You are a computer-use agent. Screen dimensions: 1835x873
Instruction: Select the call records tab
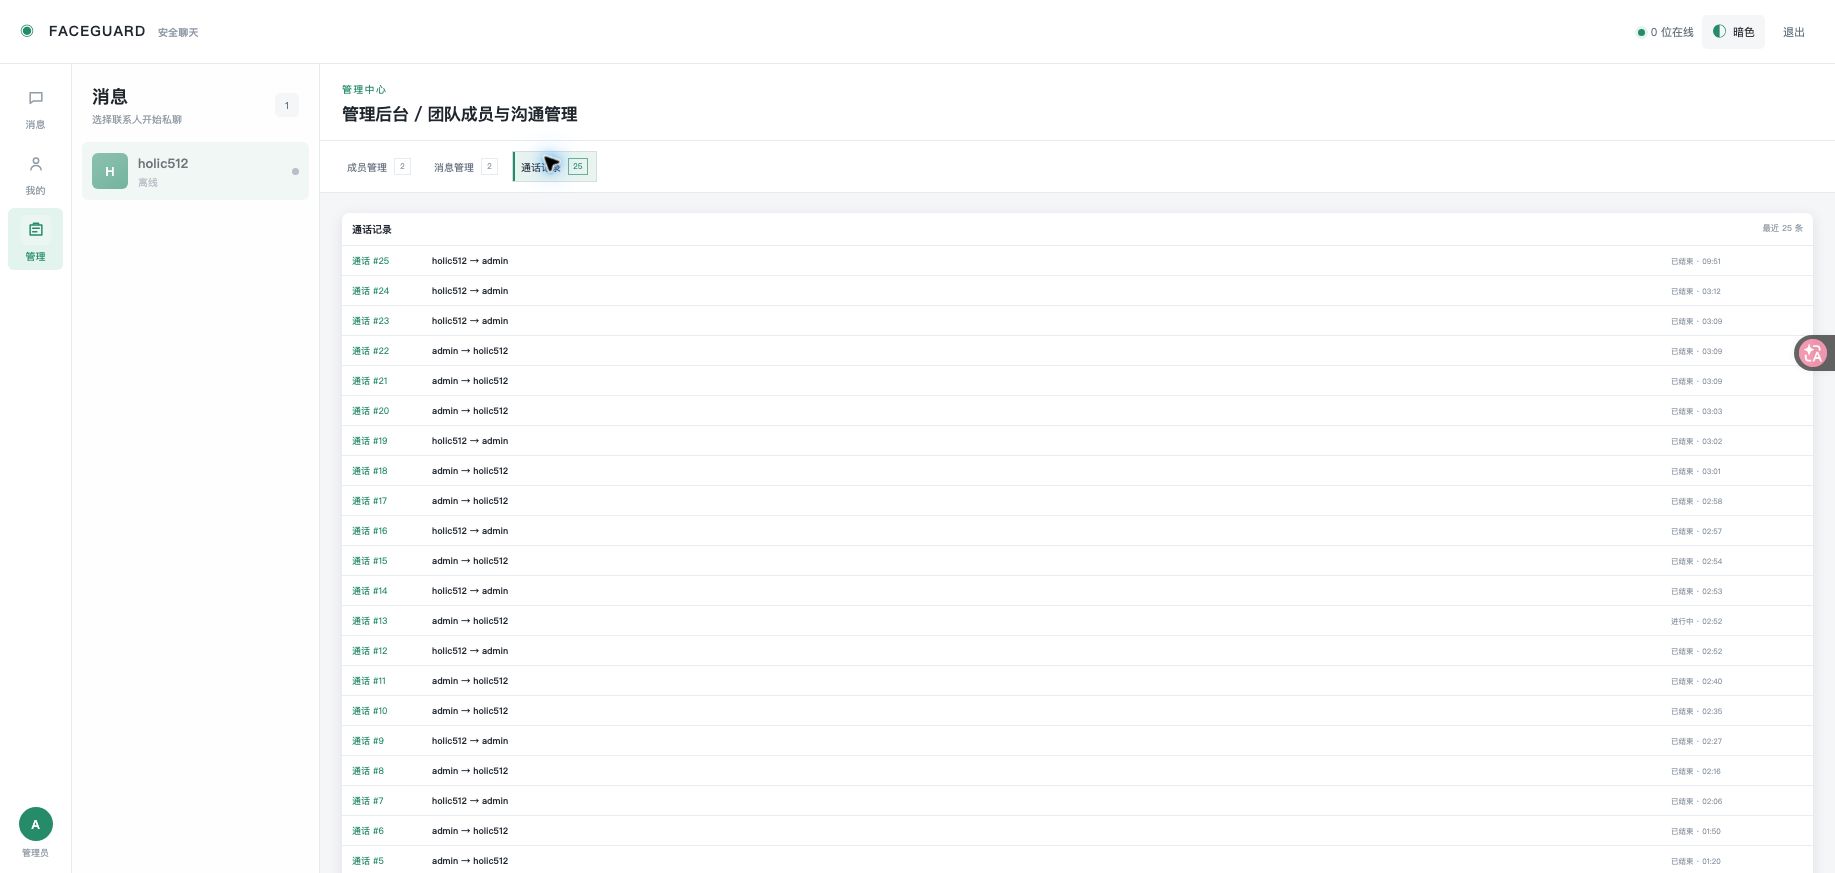coord(555,167)
